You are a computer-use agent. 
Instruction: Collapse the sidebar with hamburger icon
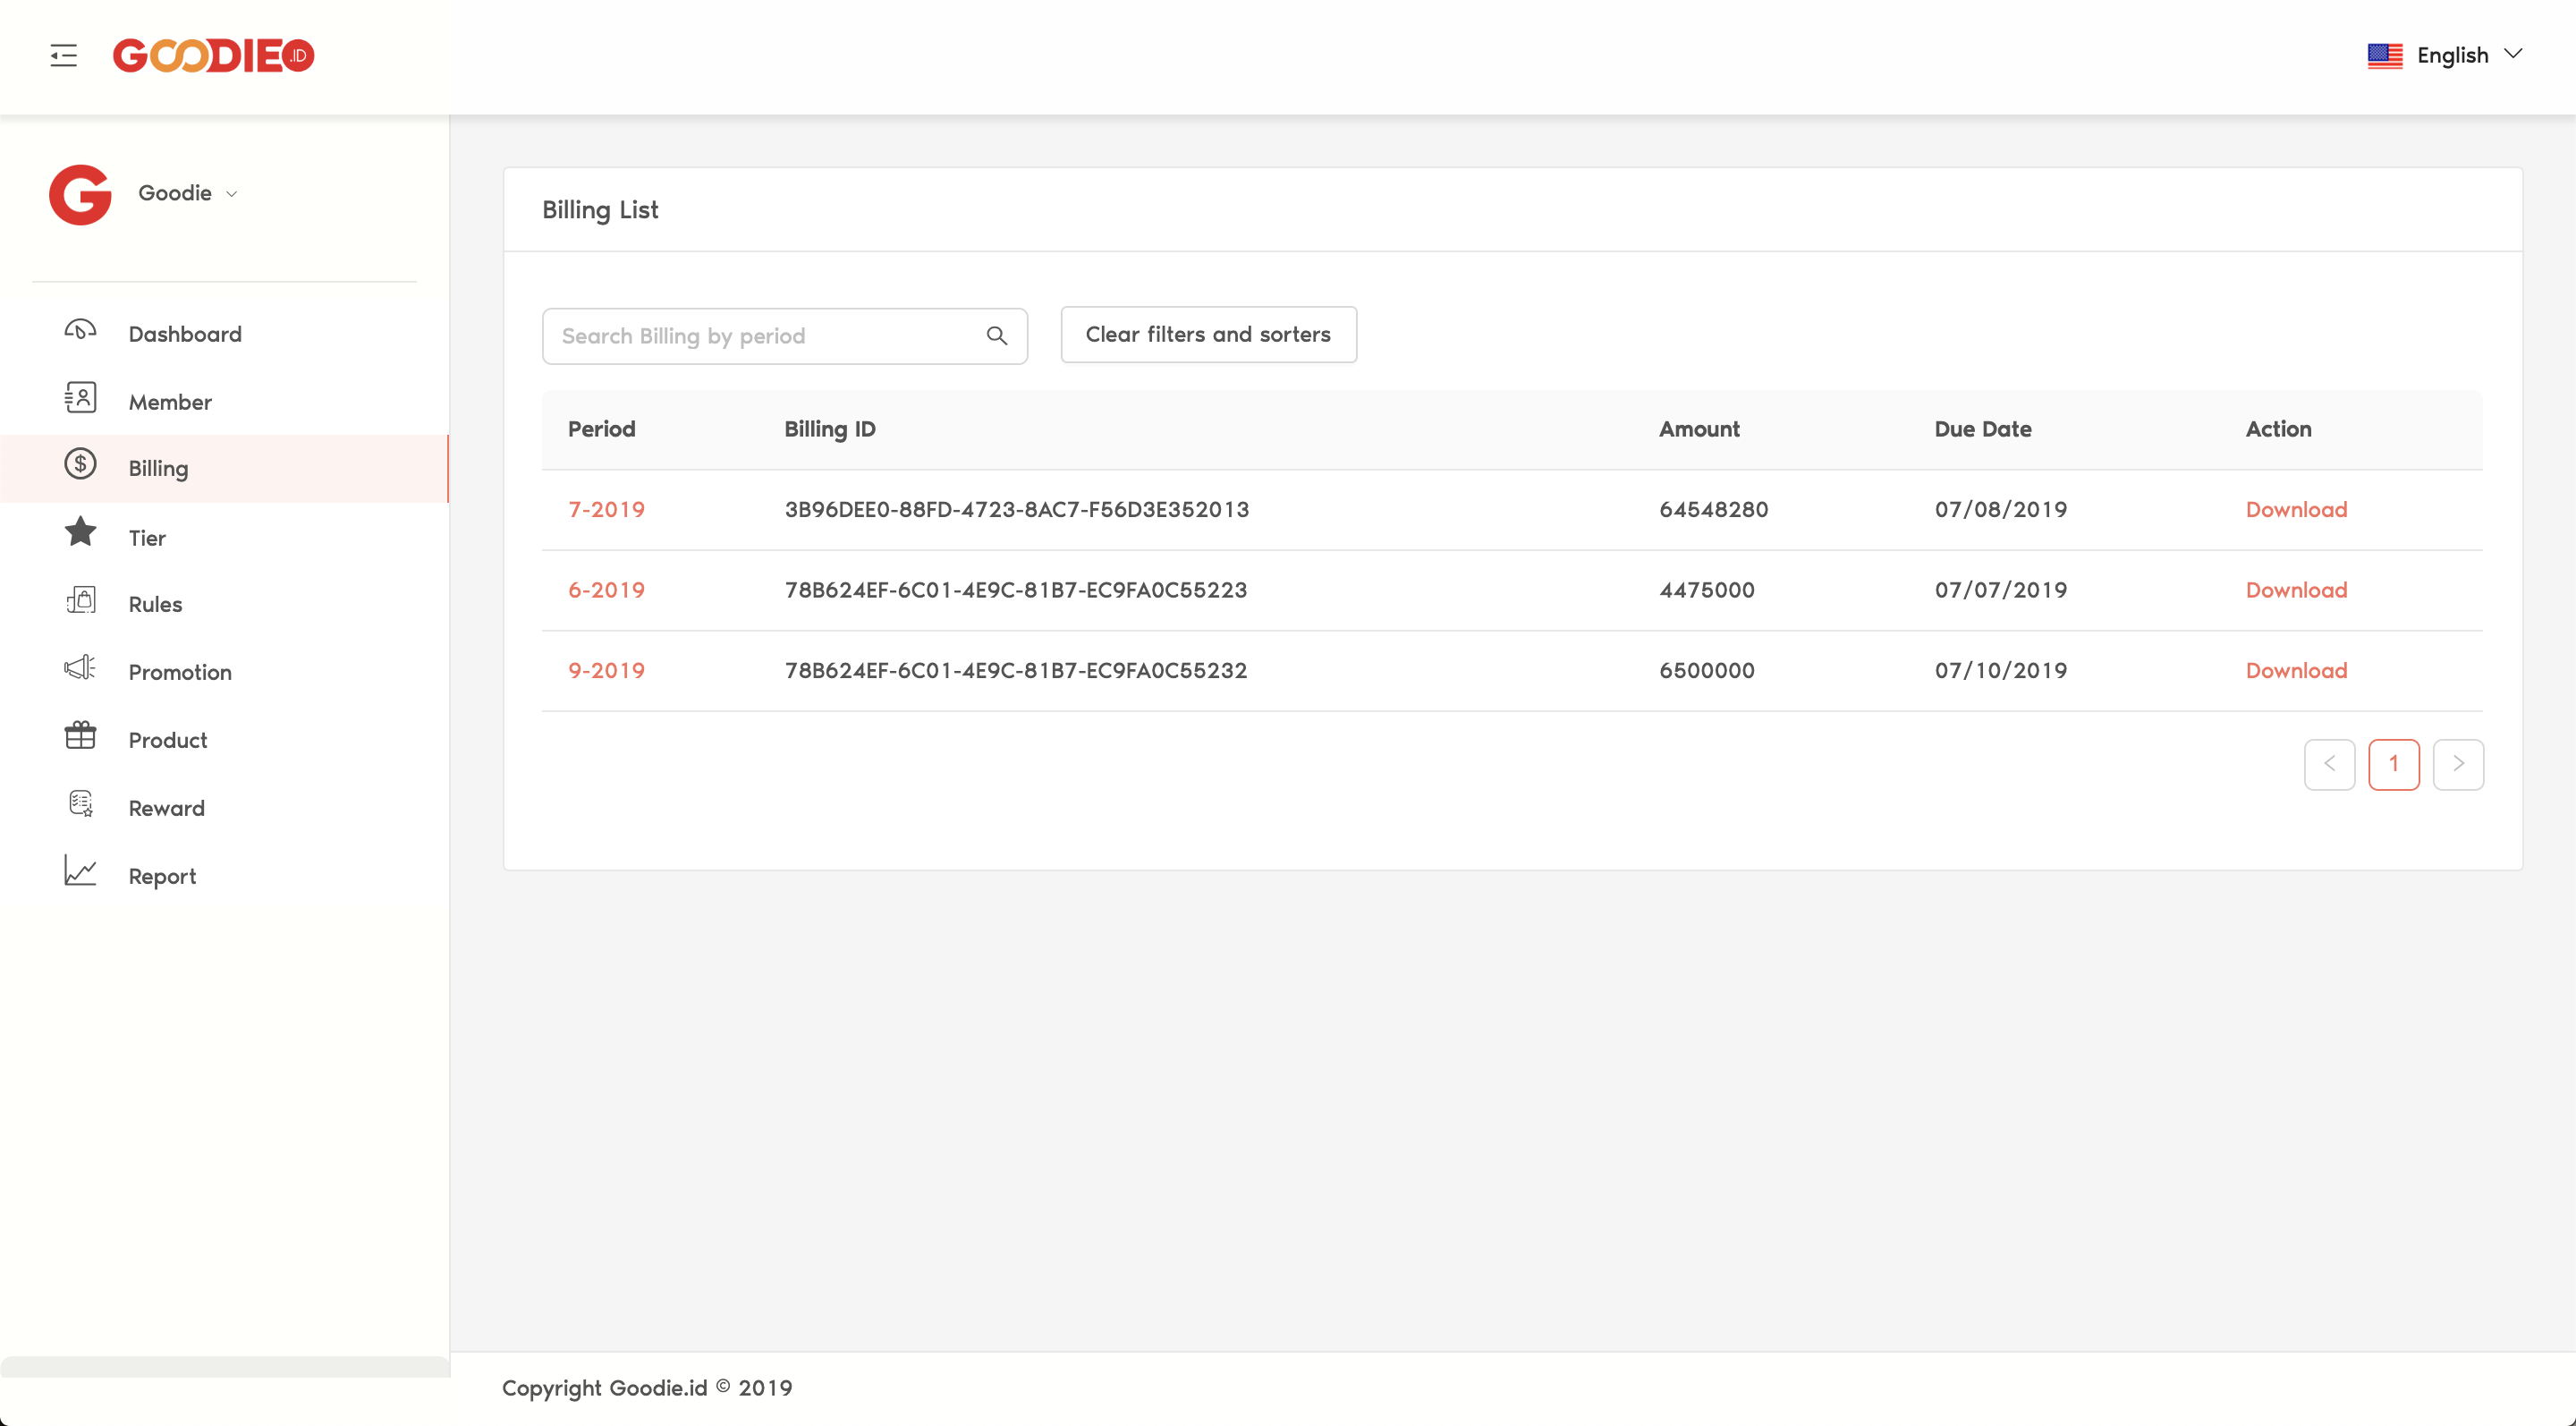click(63, 55)
